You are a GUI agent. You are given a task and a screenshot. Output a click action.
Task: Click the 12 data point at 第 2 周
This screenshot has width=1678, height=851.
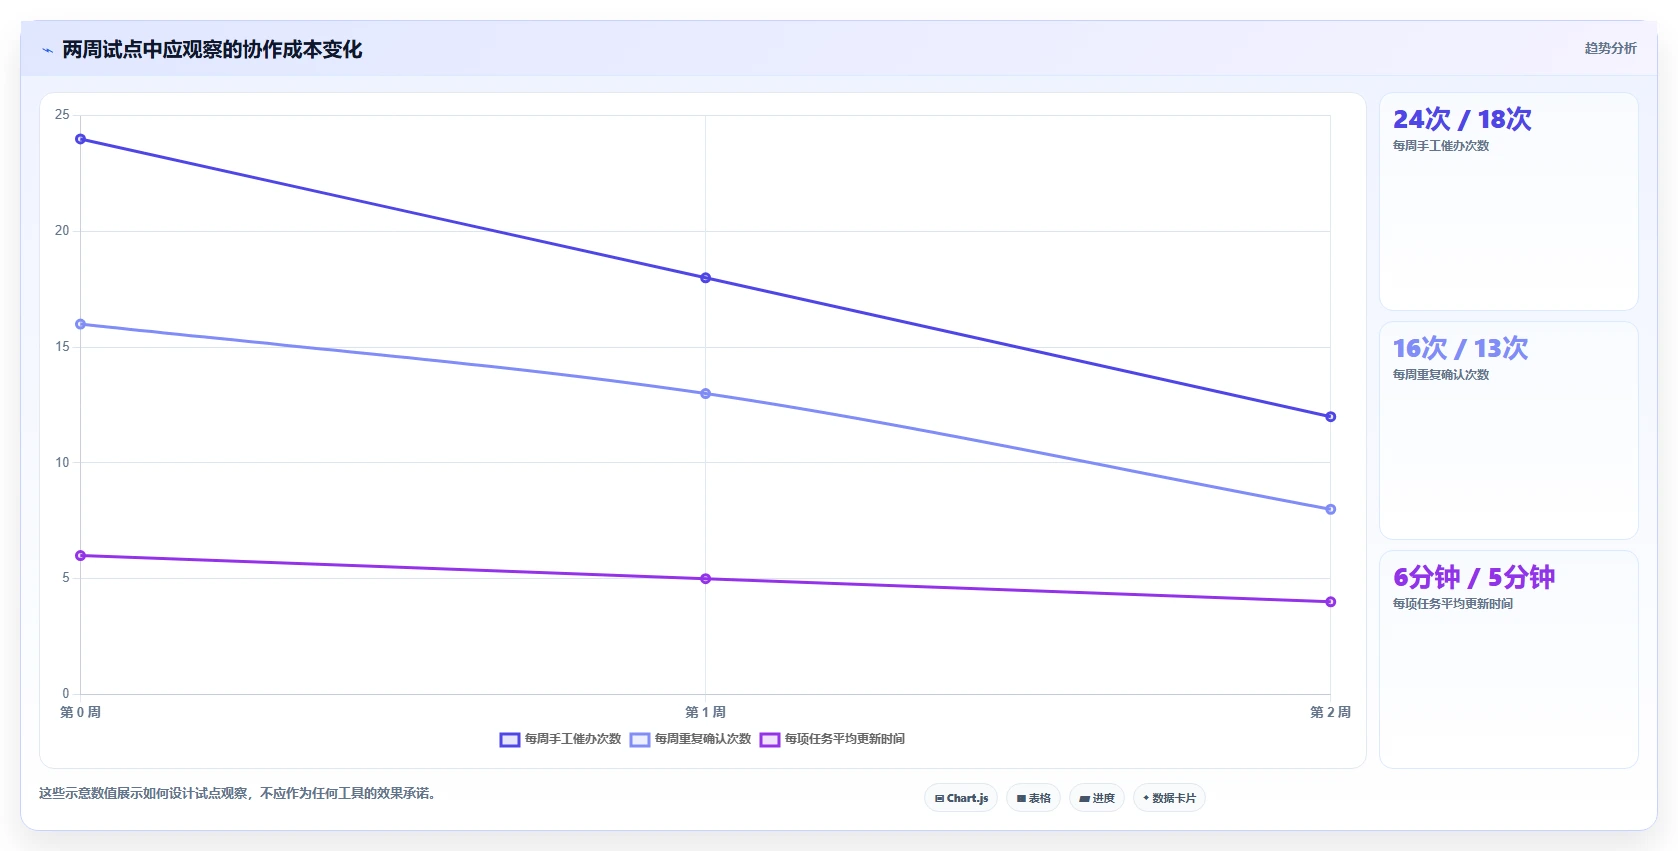(x=1330, y=417)
